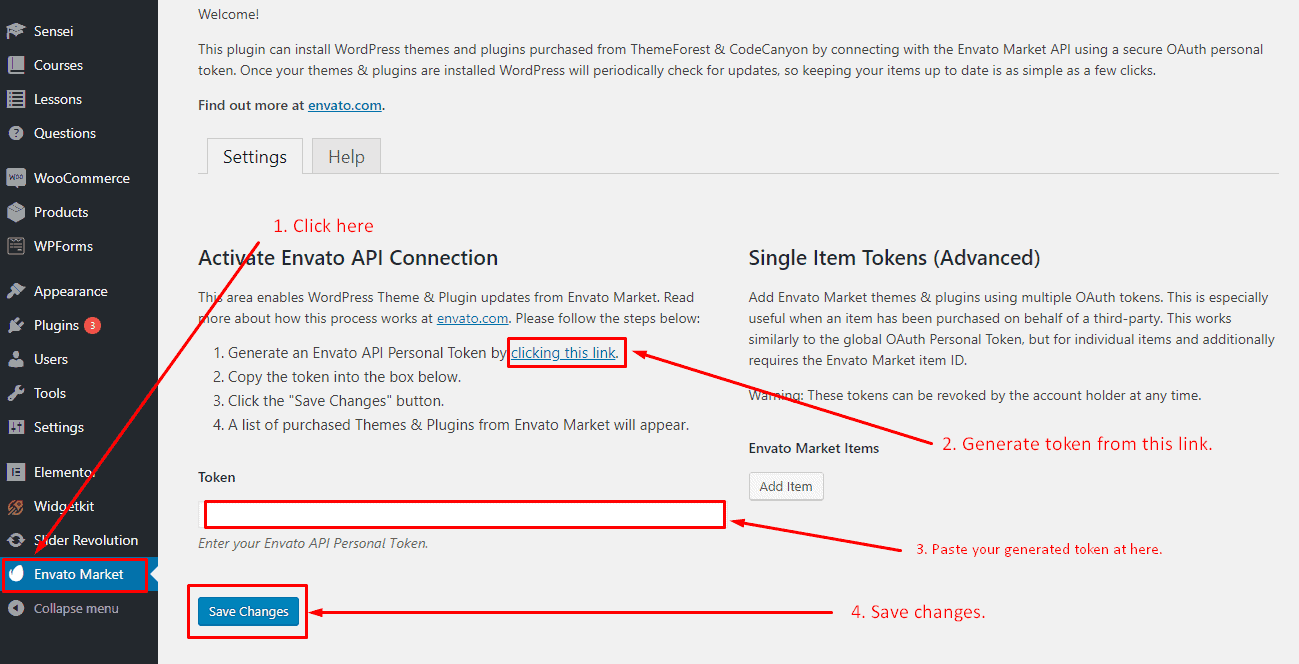
Task: Focus the Token input field
Action: 465,514
